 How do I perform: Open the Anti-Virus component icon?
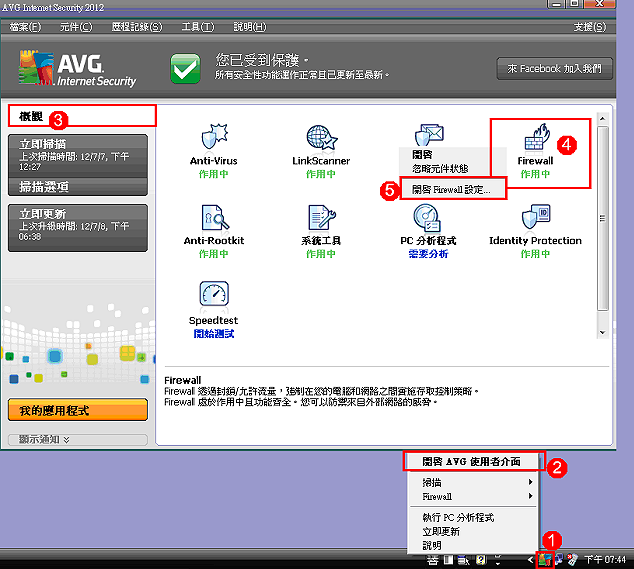pyautogui.click(x=214, y=137)
